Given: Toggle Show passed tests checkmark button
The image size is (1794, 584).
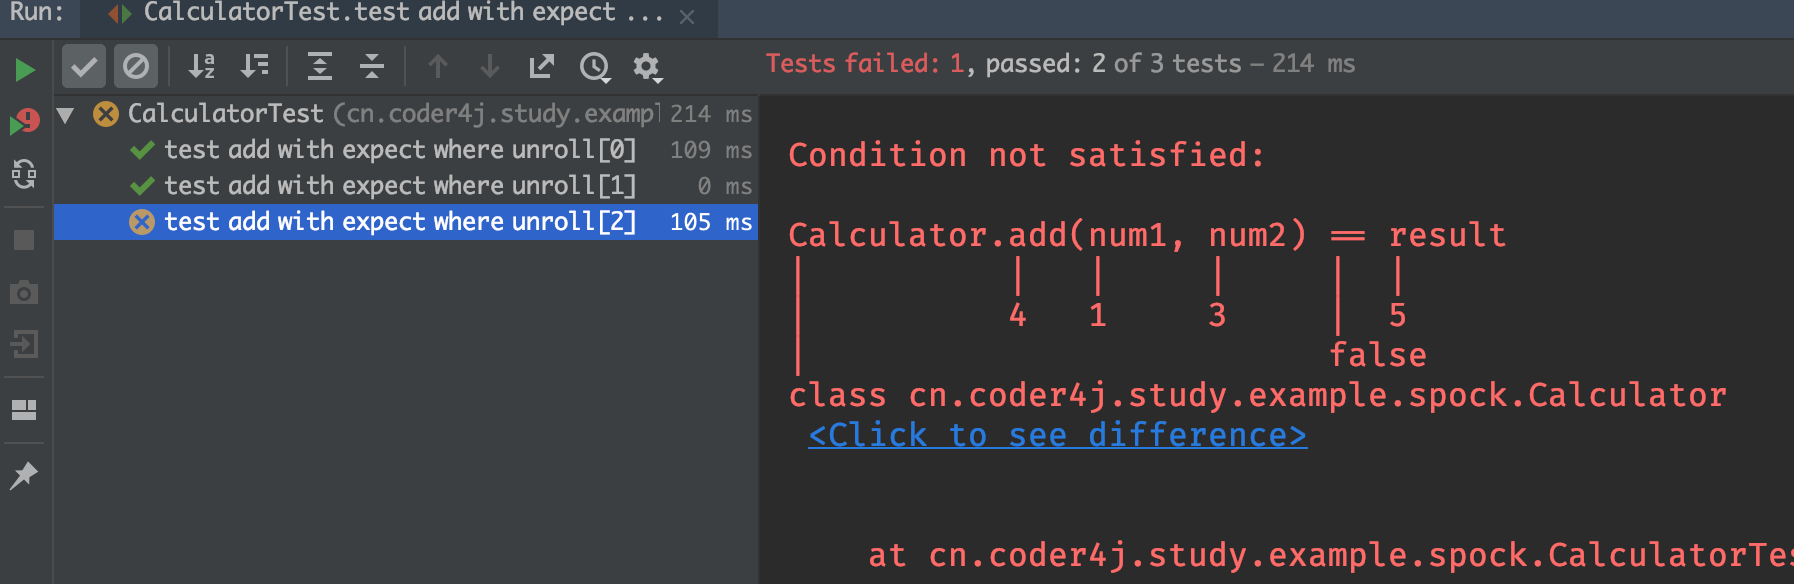Looking at the screenshot, I should tap(84, 67).
